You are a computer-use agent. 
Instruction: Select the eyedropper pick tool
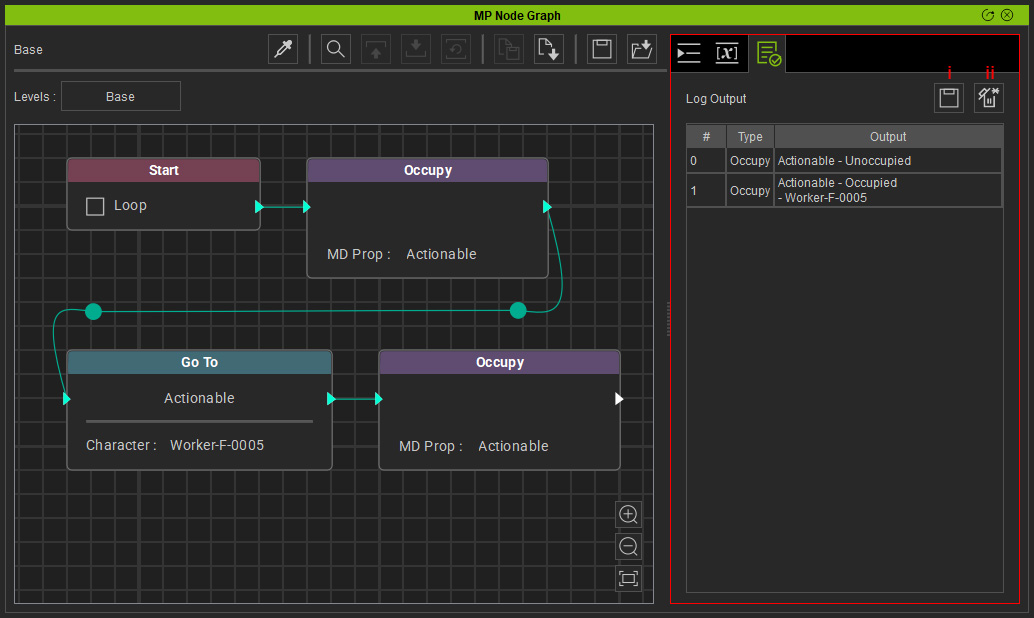[283, 49]
